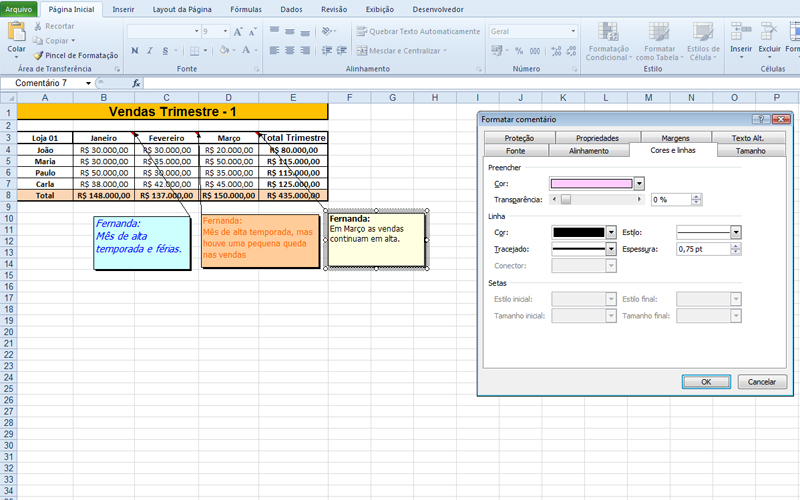Align text left in Alinhamento group
Viewport: 800px width, 500px height.
pos(274,51)
